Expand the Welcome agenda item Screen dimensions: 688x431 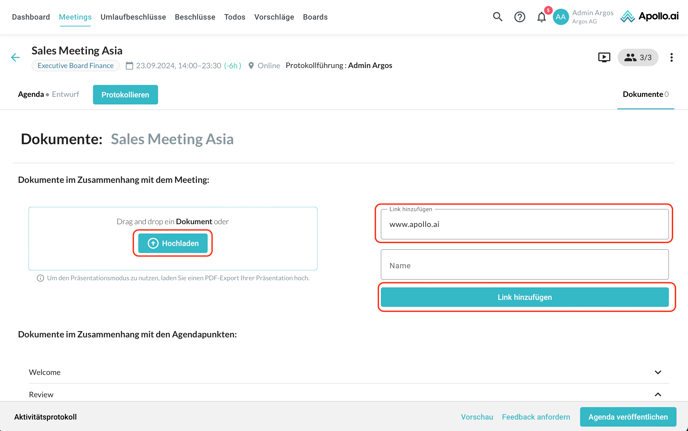[657, 372]
